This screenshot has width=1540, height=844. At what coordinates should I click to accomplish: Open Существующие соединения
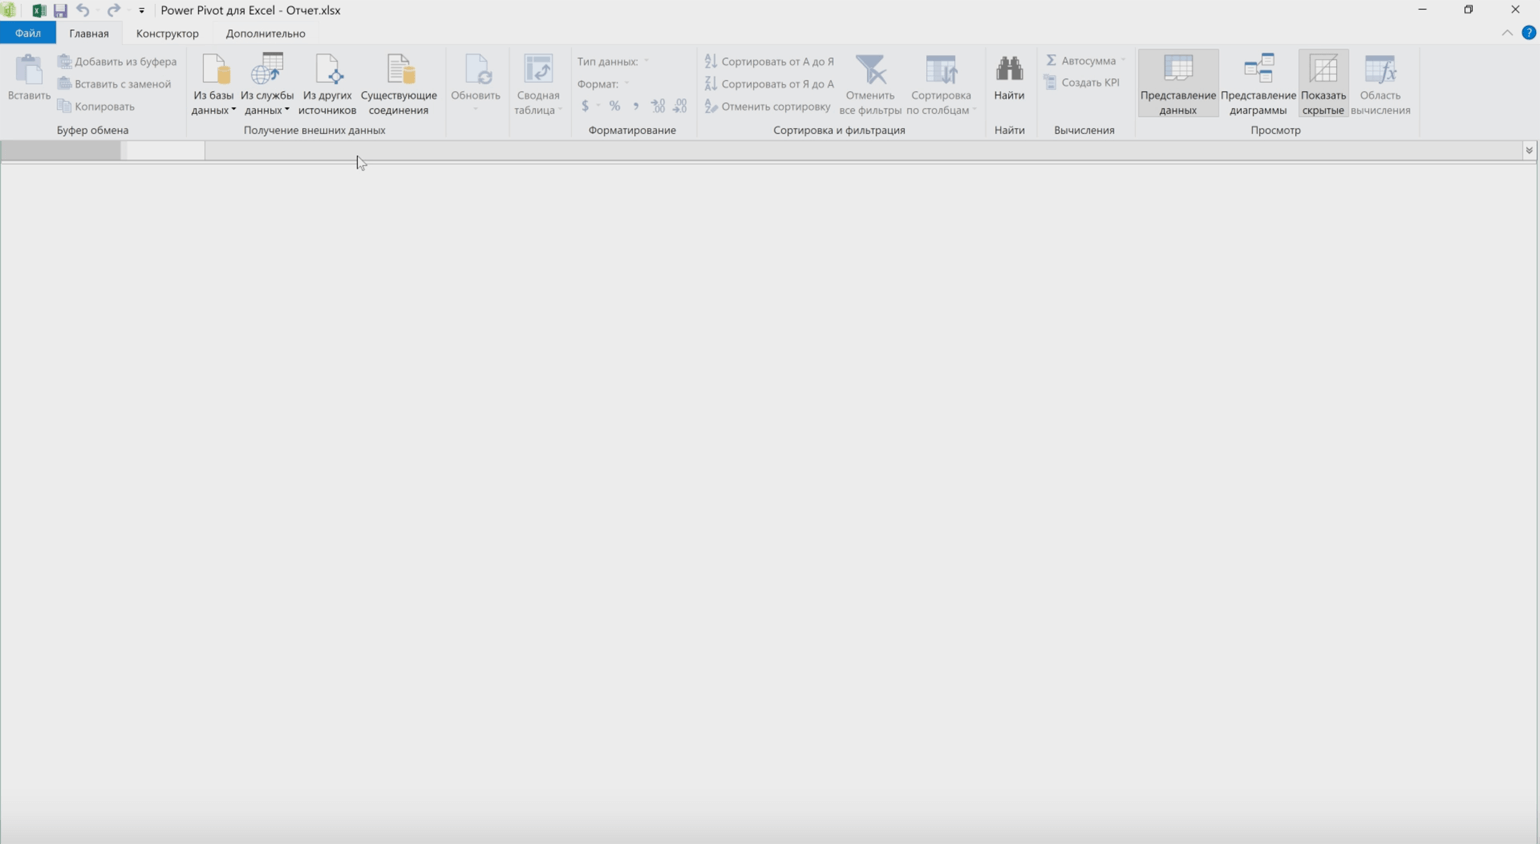coord(399,84)
